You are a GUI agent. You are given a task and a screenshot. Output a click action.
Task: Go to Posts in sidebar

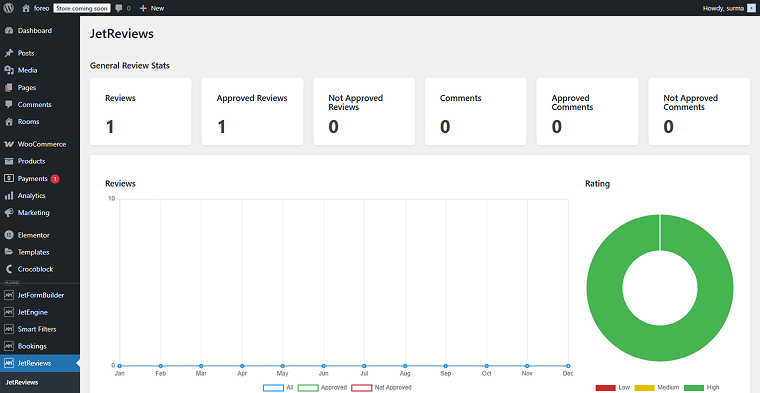click(40, 53)
